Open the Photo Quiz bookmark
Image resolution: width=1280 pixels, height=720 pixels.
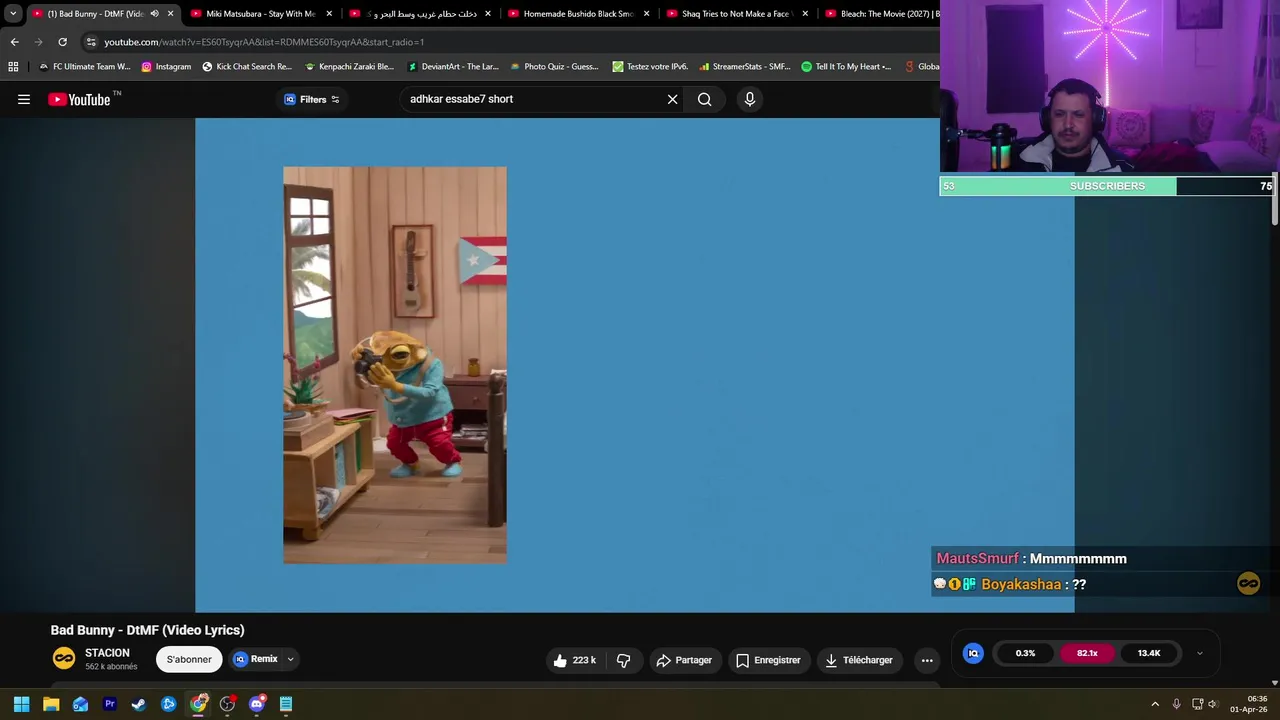[555, 67]
